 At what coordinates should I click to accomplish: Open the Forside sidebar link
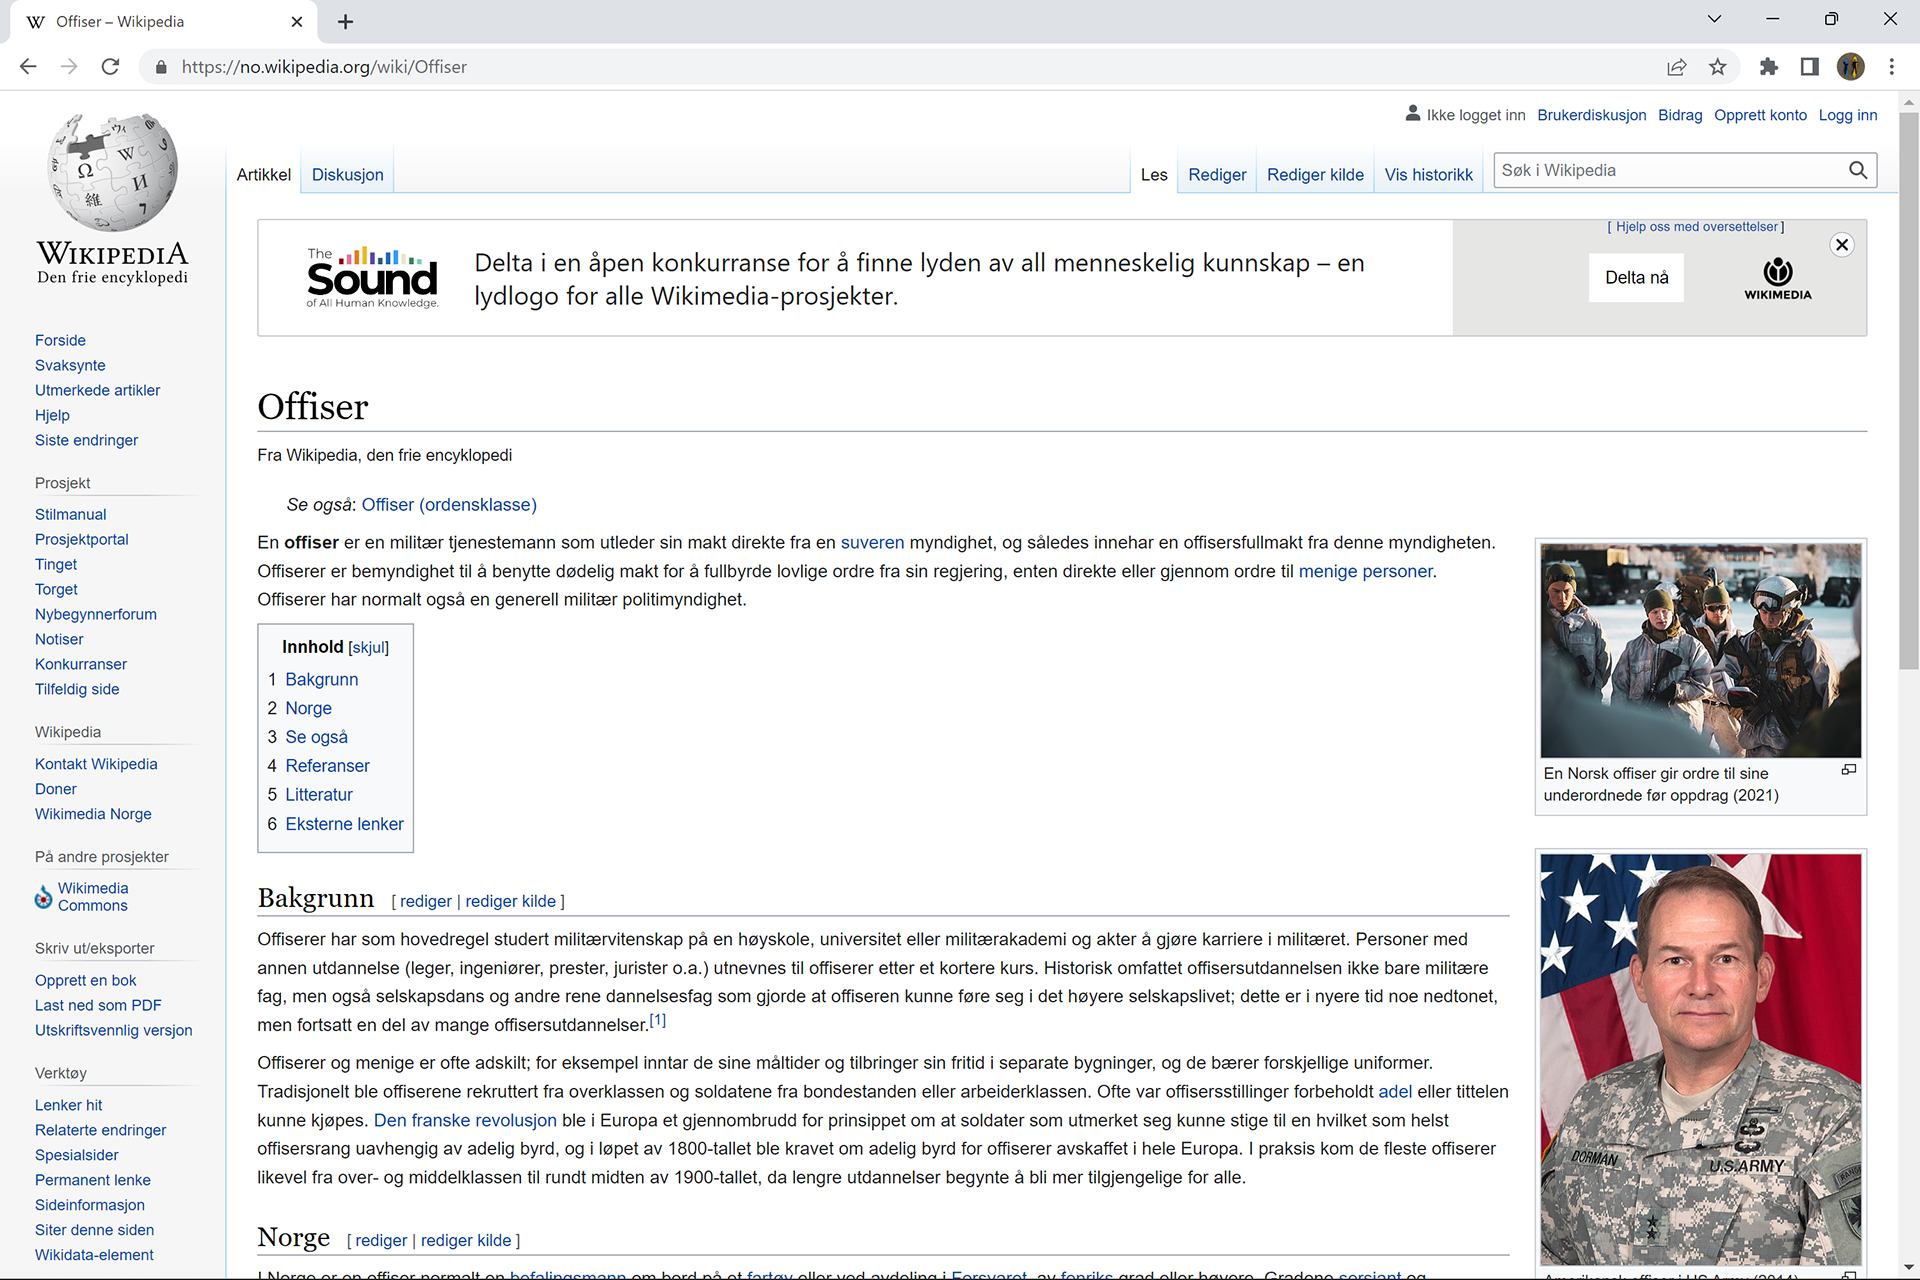click(x=60, y=341)
